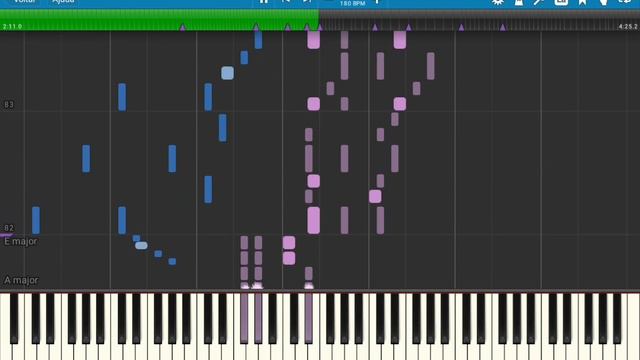Click the rightmost pressed purple piano key
Image resolution: width=640 pixels, height=360 pixels.
(309, 318)
